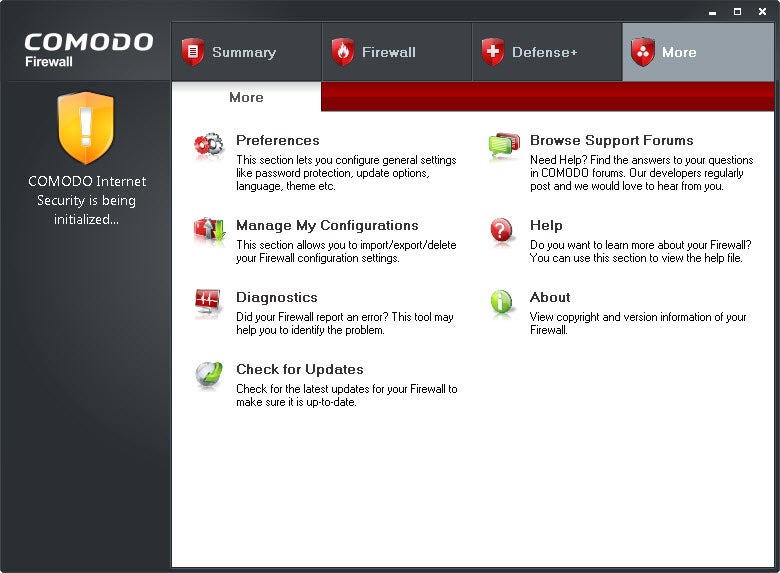Click the Check for Updates arrow icon
Image resolution: width=780 pixels, height=573 pixels.
pos(209,375)
